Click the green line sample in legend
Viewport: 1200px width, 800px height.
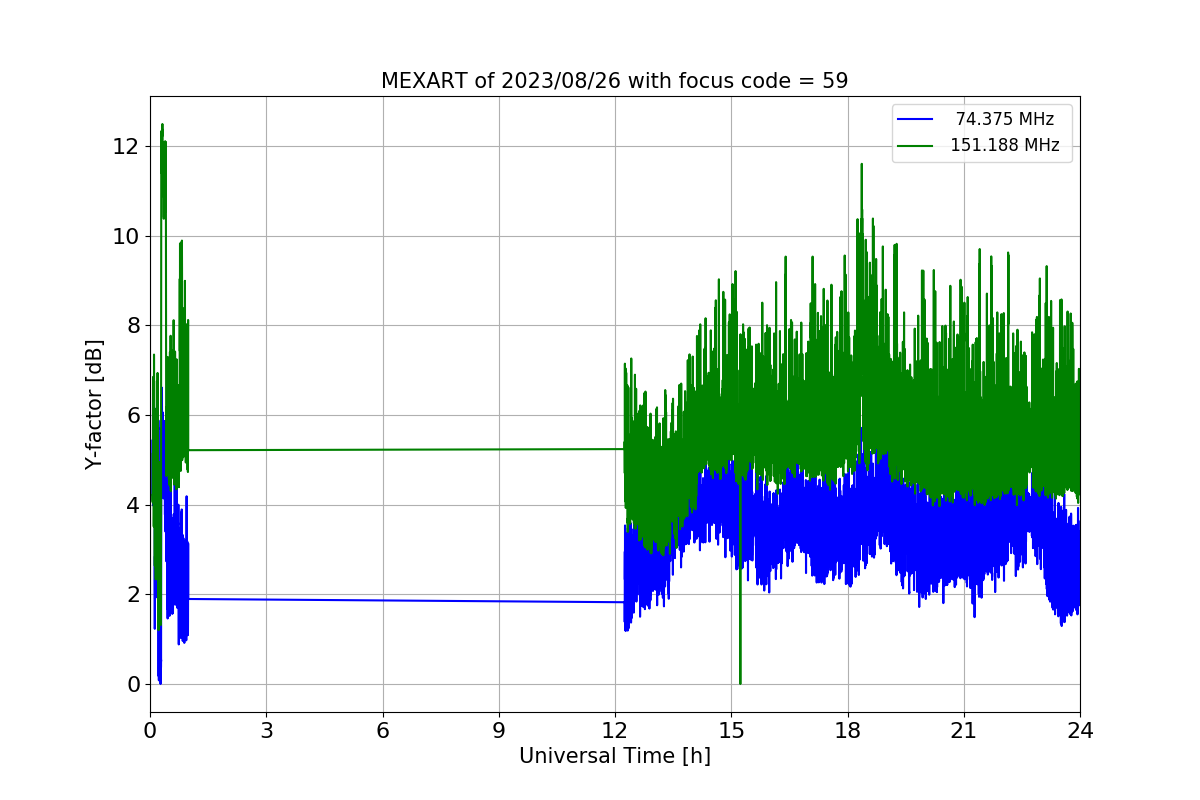915,146
